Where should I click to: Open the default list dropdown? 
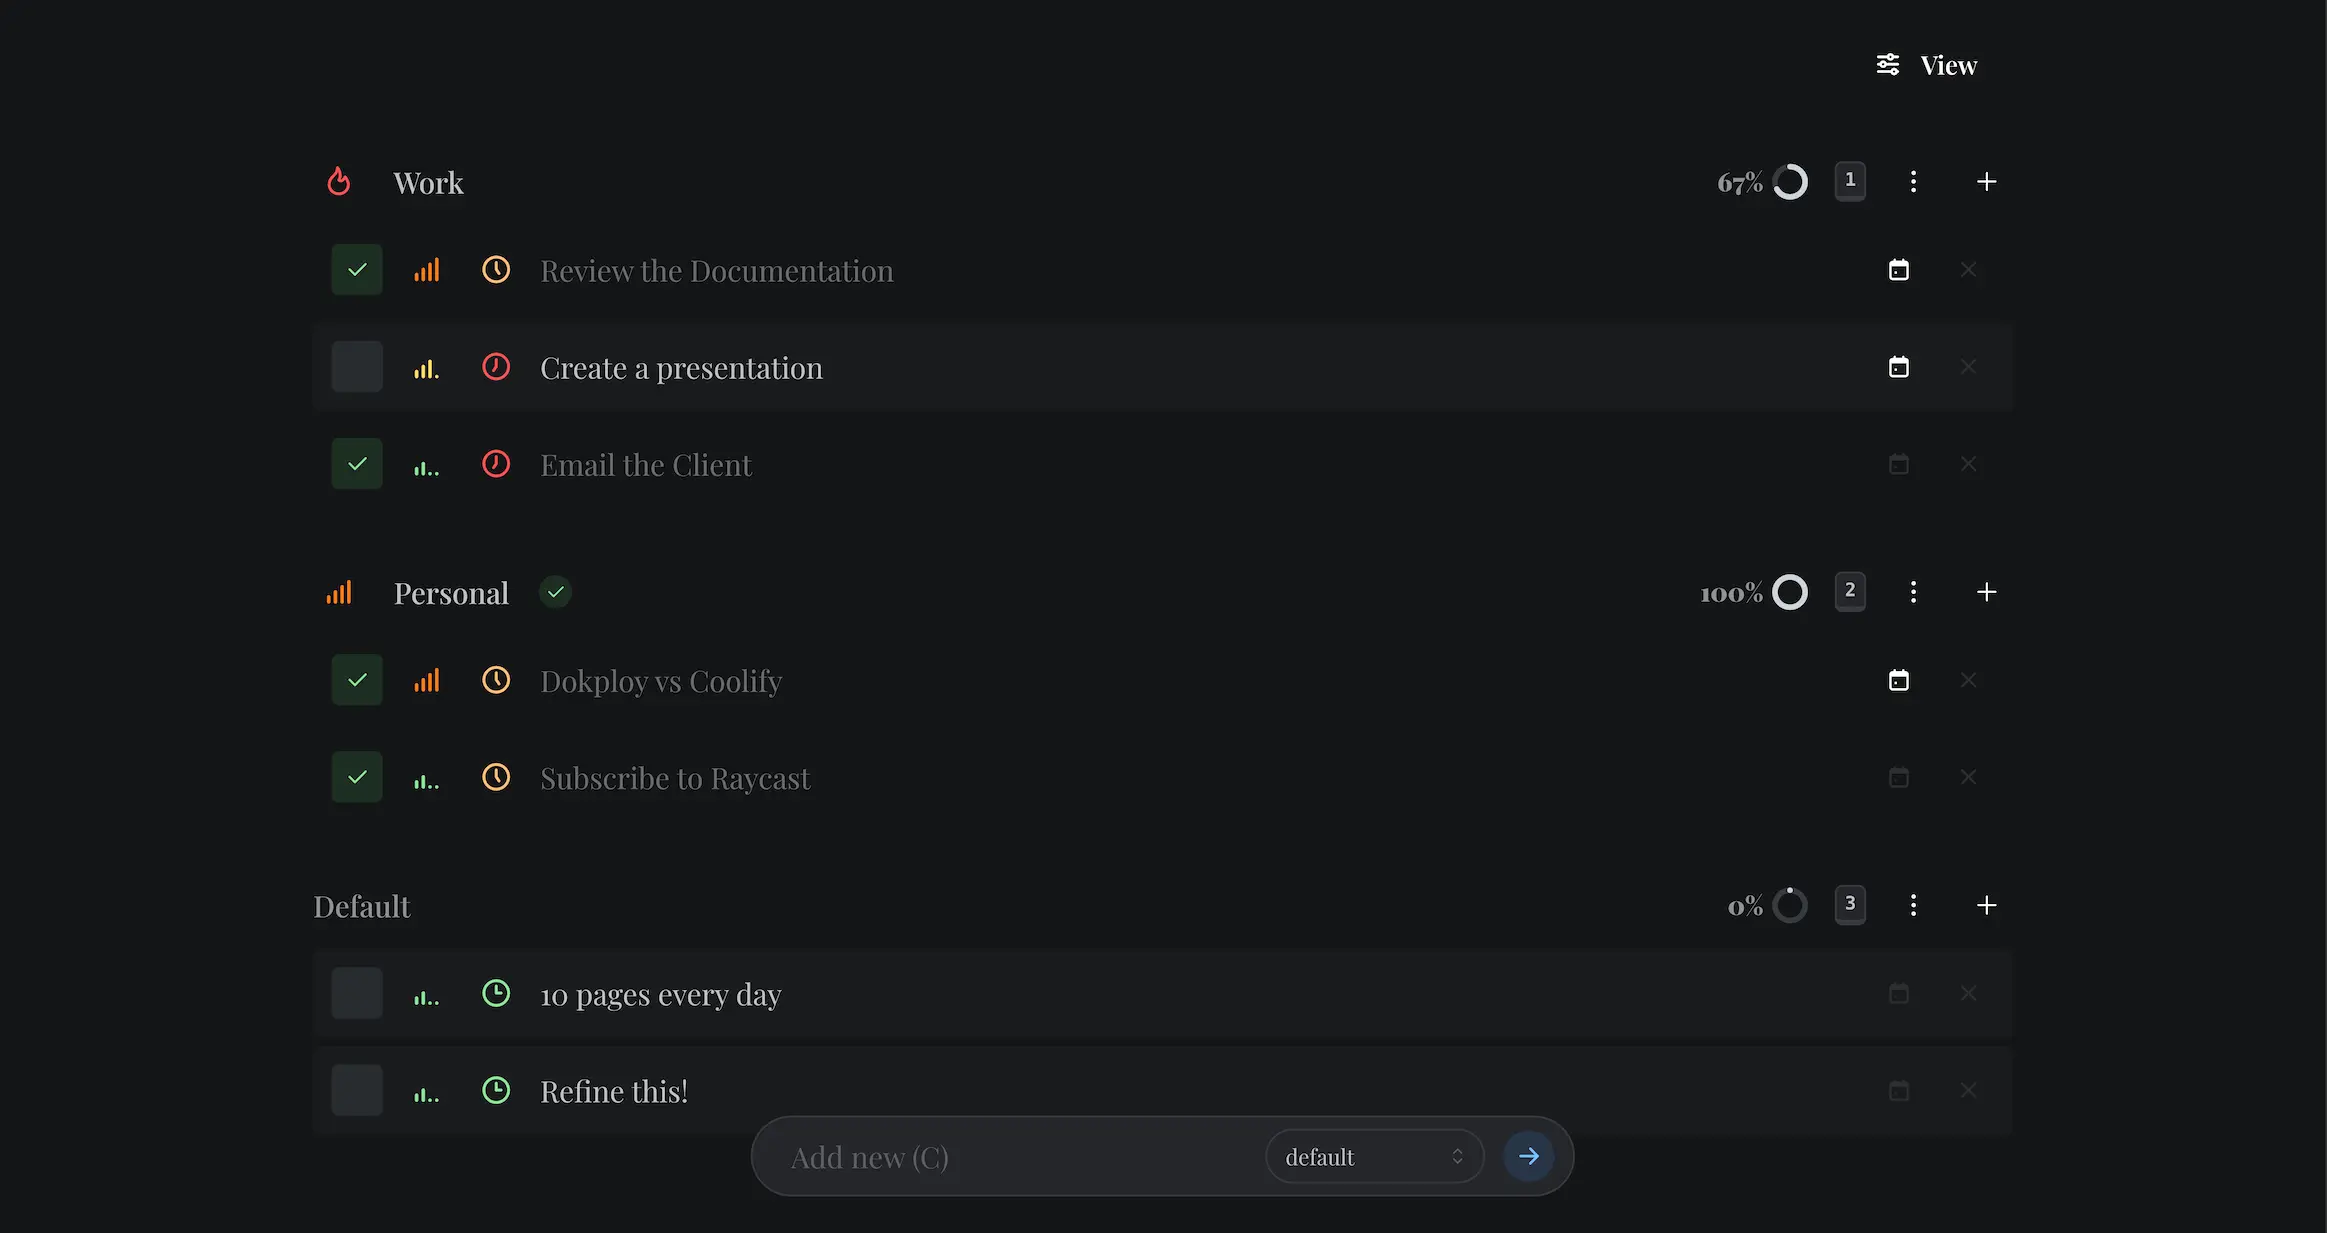pos(1374,1157)
